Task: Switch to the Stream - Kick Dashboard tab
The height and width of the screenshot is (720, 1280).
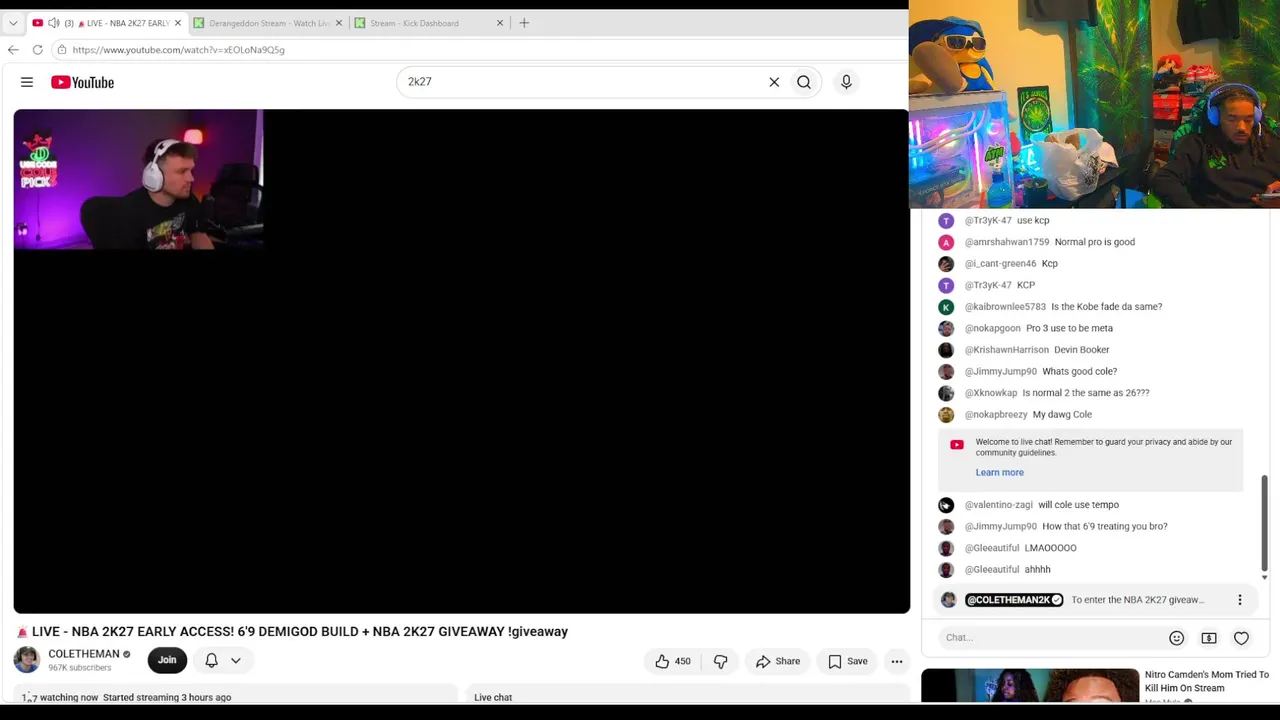Action: tap(430, 23)
